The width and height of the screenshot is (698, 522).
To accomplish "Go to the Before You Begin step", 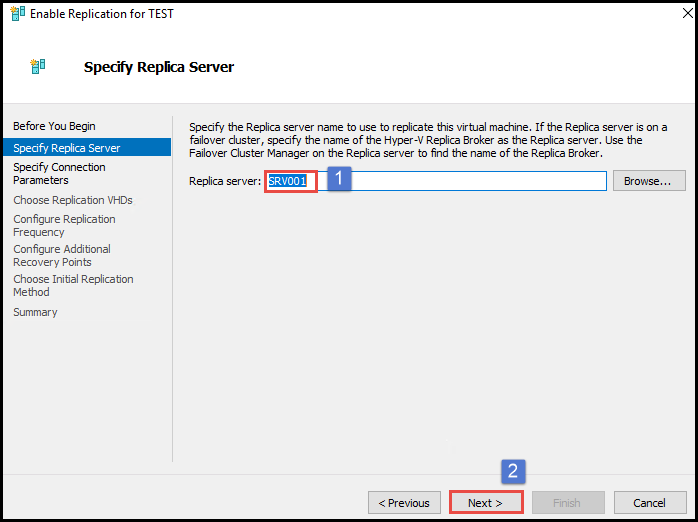I will [54, 126].
